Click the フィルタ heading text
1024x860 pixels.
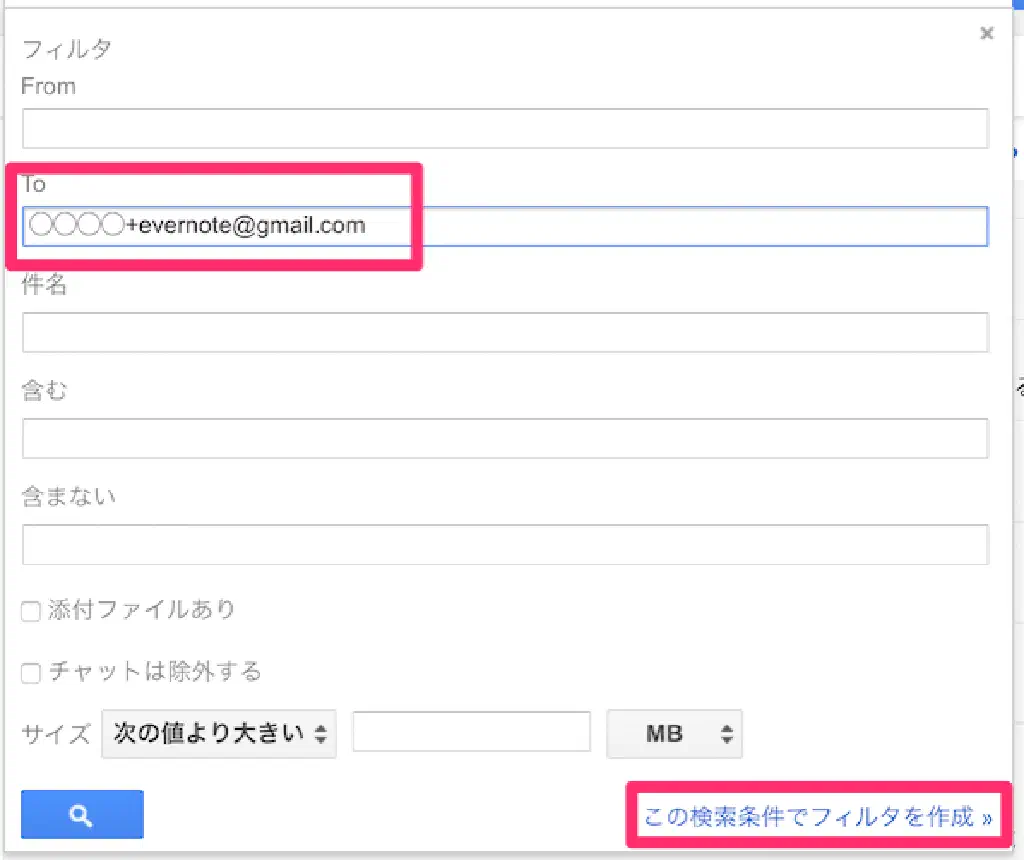coord(67,48)
